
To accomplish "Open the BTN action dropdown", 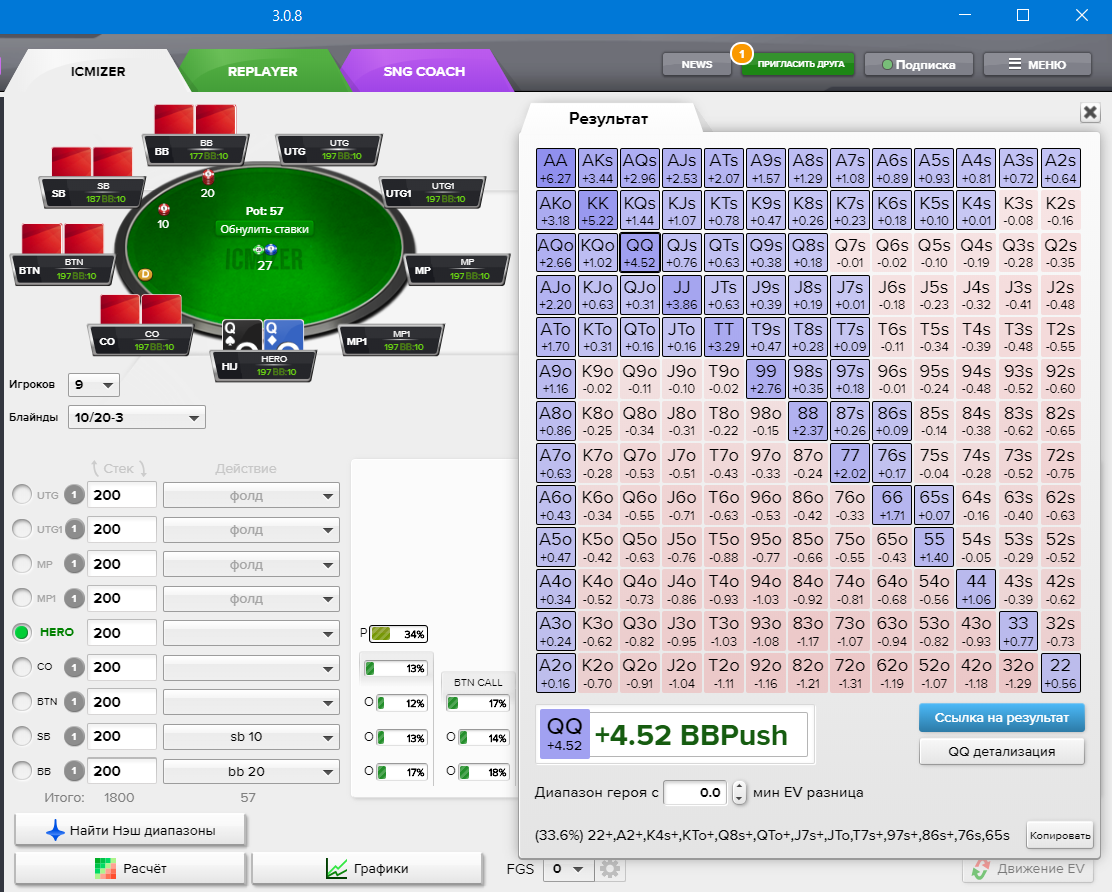I will pyautogui.click(x=251, y=703).
